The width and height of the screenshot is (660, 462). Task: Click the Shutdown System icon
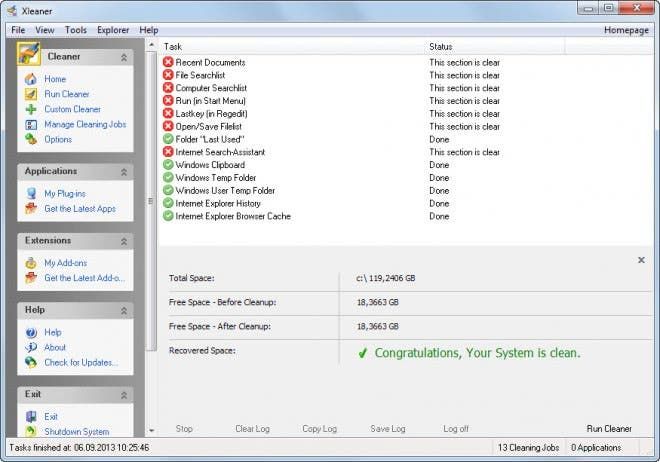[31, 431]
